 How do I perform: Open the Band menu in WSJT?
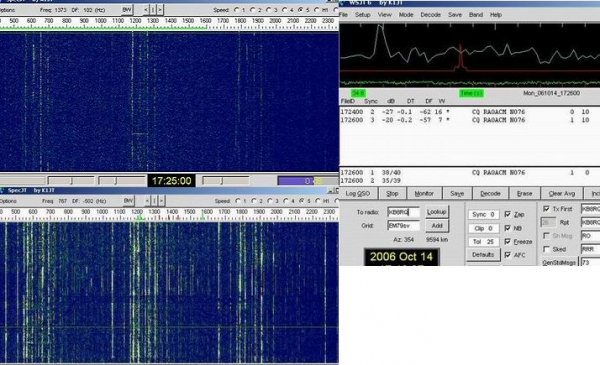(x=476, y=15)
